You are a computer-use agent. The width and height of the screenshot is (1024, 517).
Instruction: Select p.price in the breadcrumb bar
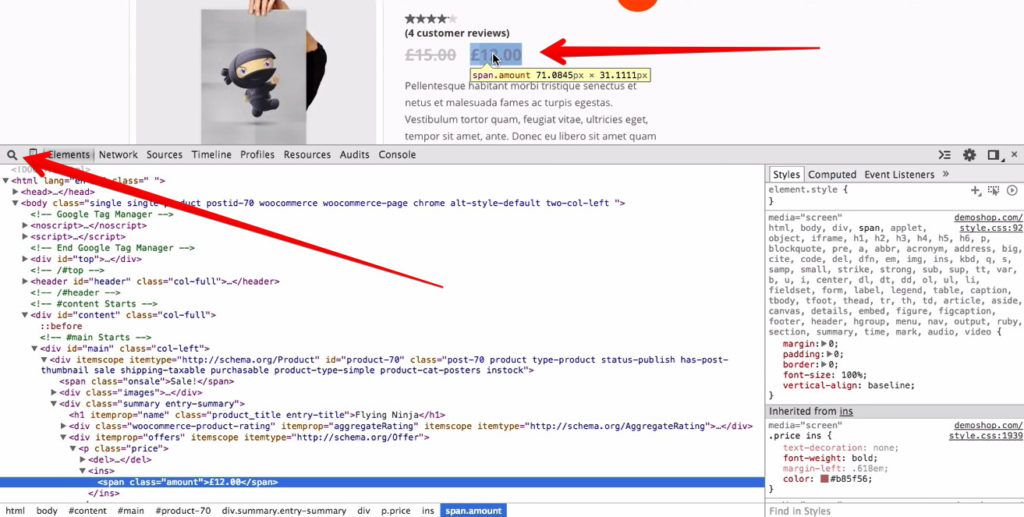tap(396, 510)
